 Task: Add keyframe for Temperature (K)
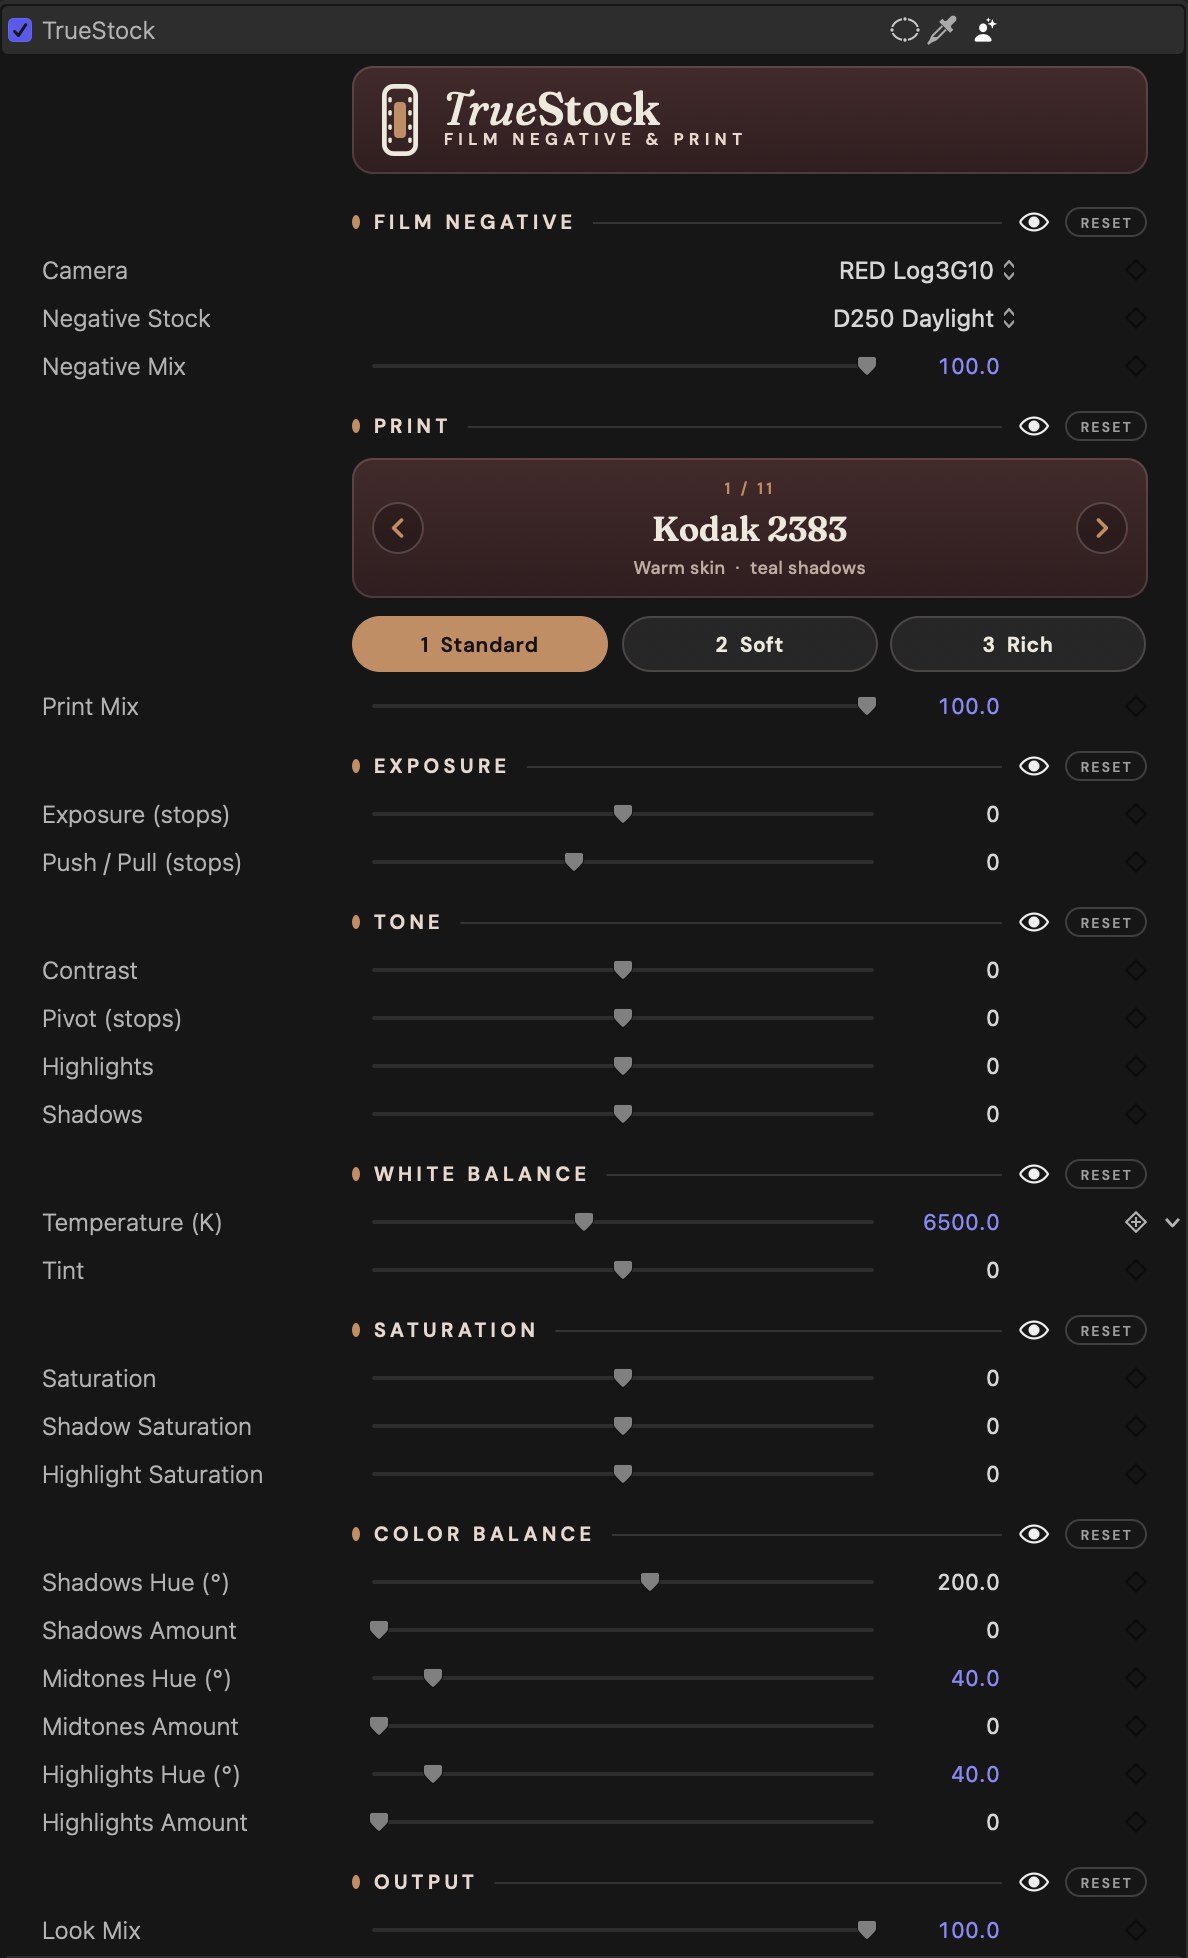point(1135,1222)
